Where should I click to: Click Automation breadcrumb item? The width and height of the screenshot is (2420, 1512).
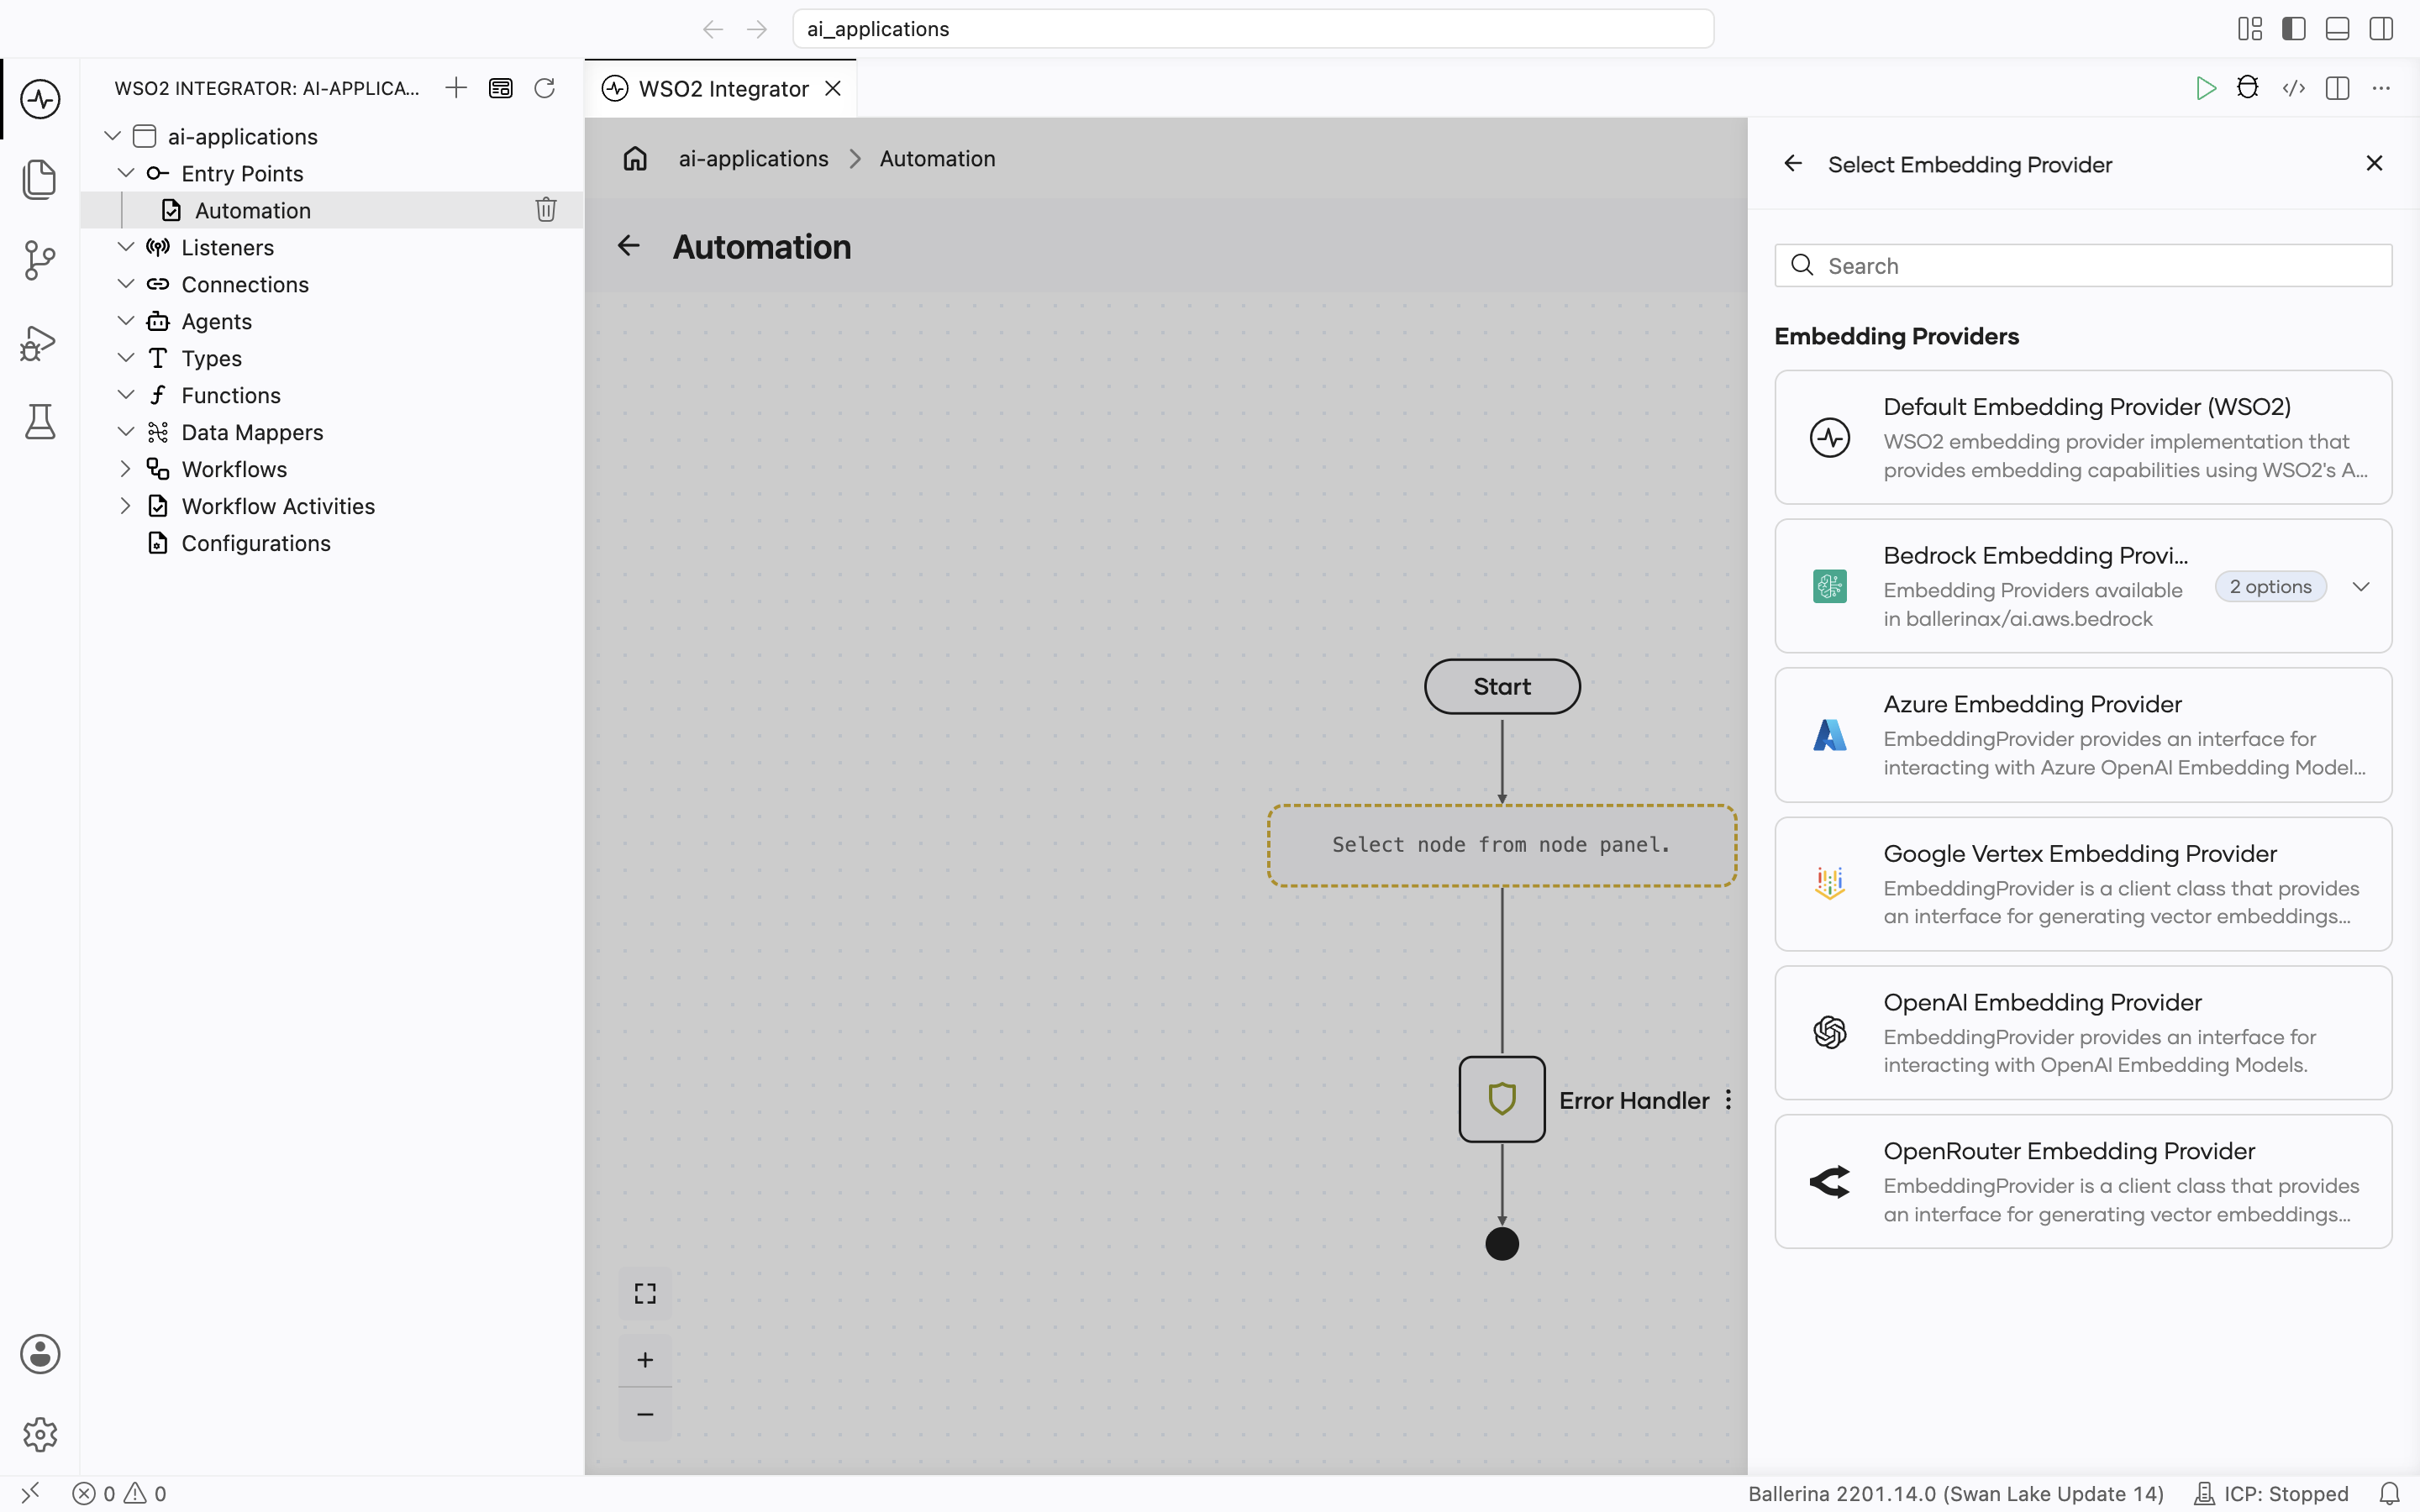(937, 158)
